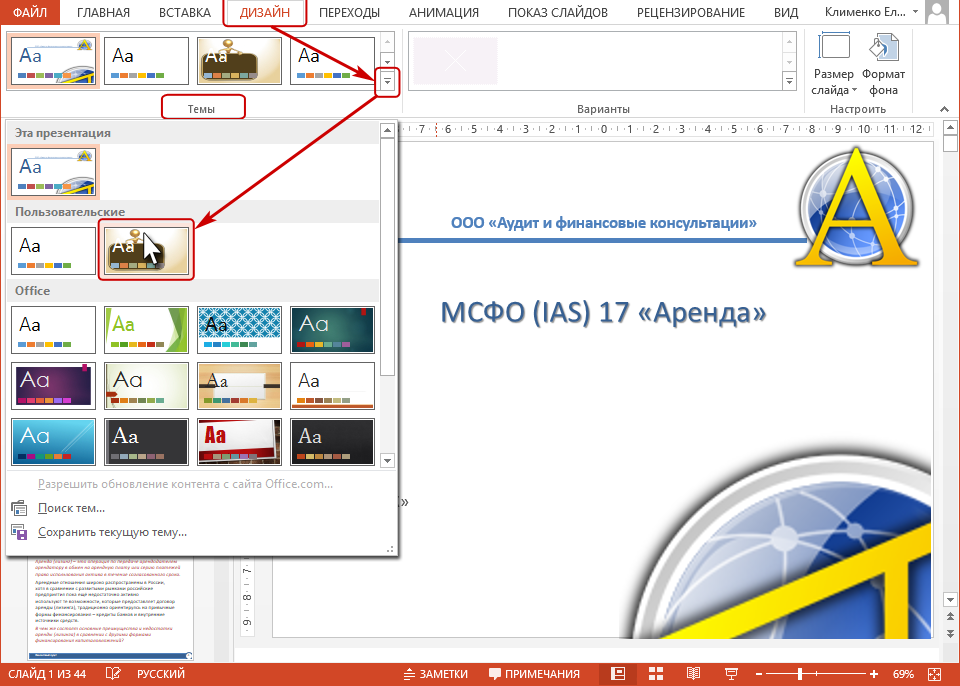Apply the purple Ion Boardroom theme

tap(53, 386)
